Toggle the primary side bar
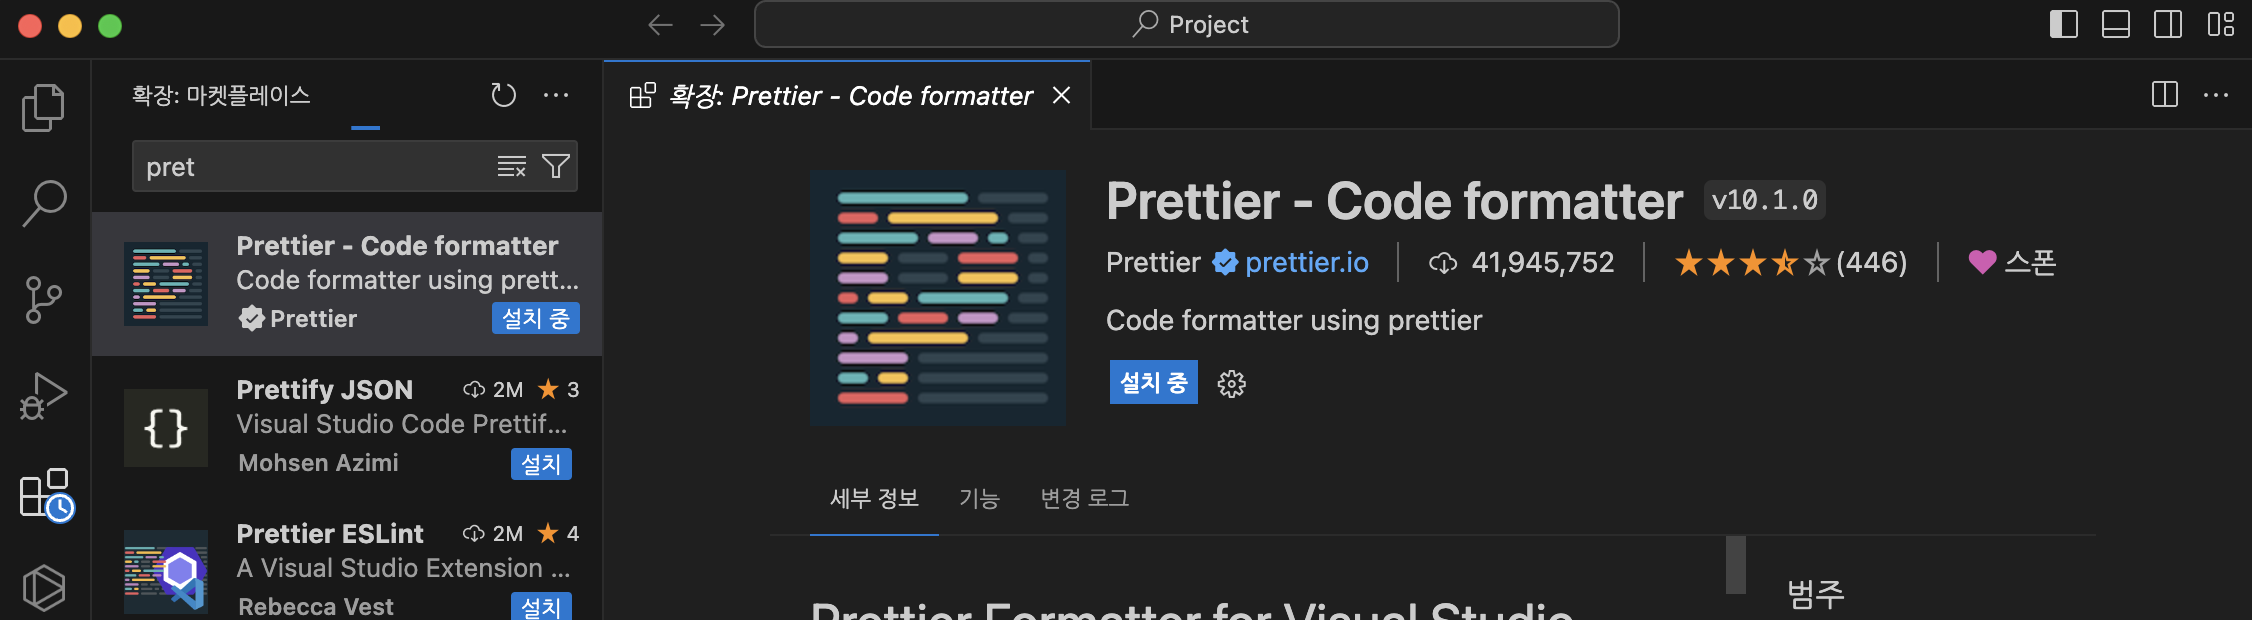The width and height of the screenshot is (2252, 620). coord(2064,24)
